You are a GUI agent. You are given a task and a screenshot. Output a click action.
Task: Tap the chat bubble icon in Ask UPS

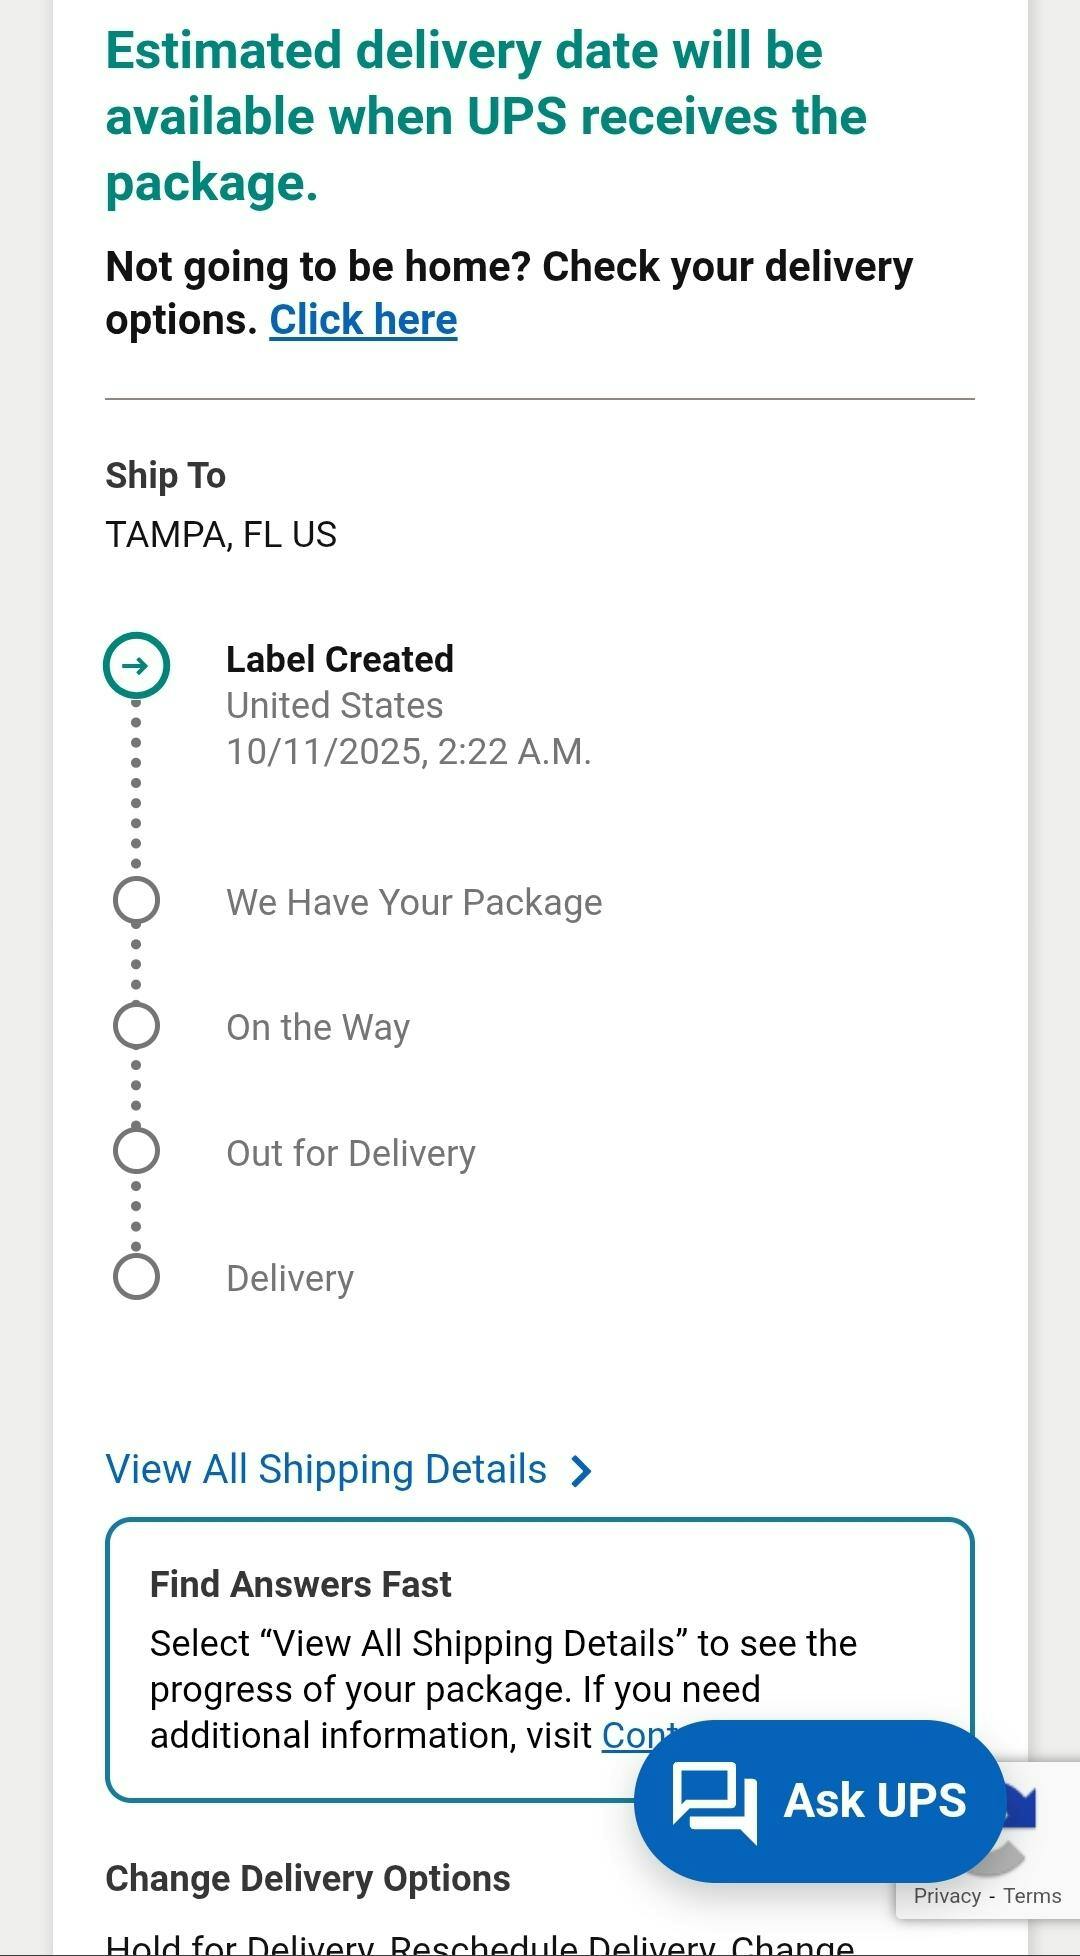(x=714, y=1801)
